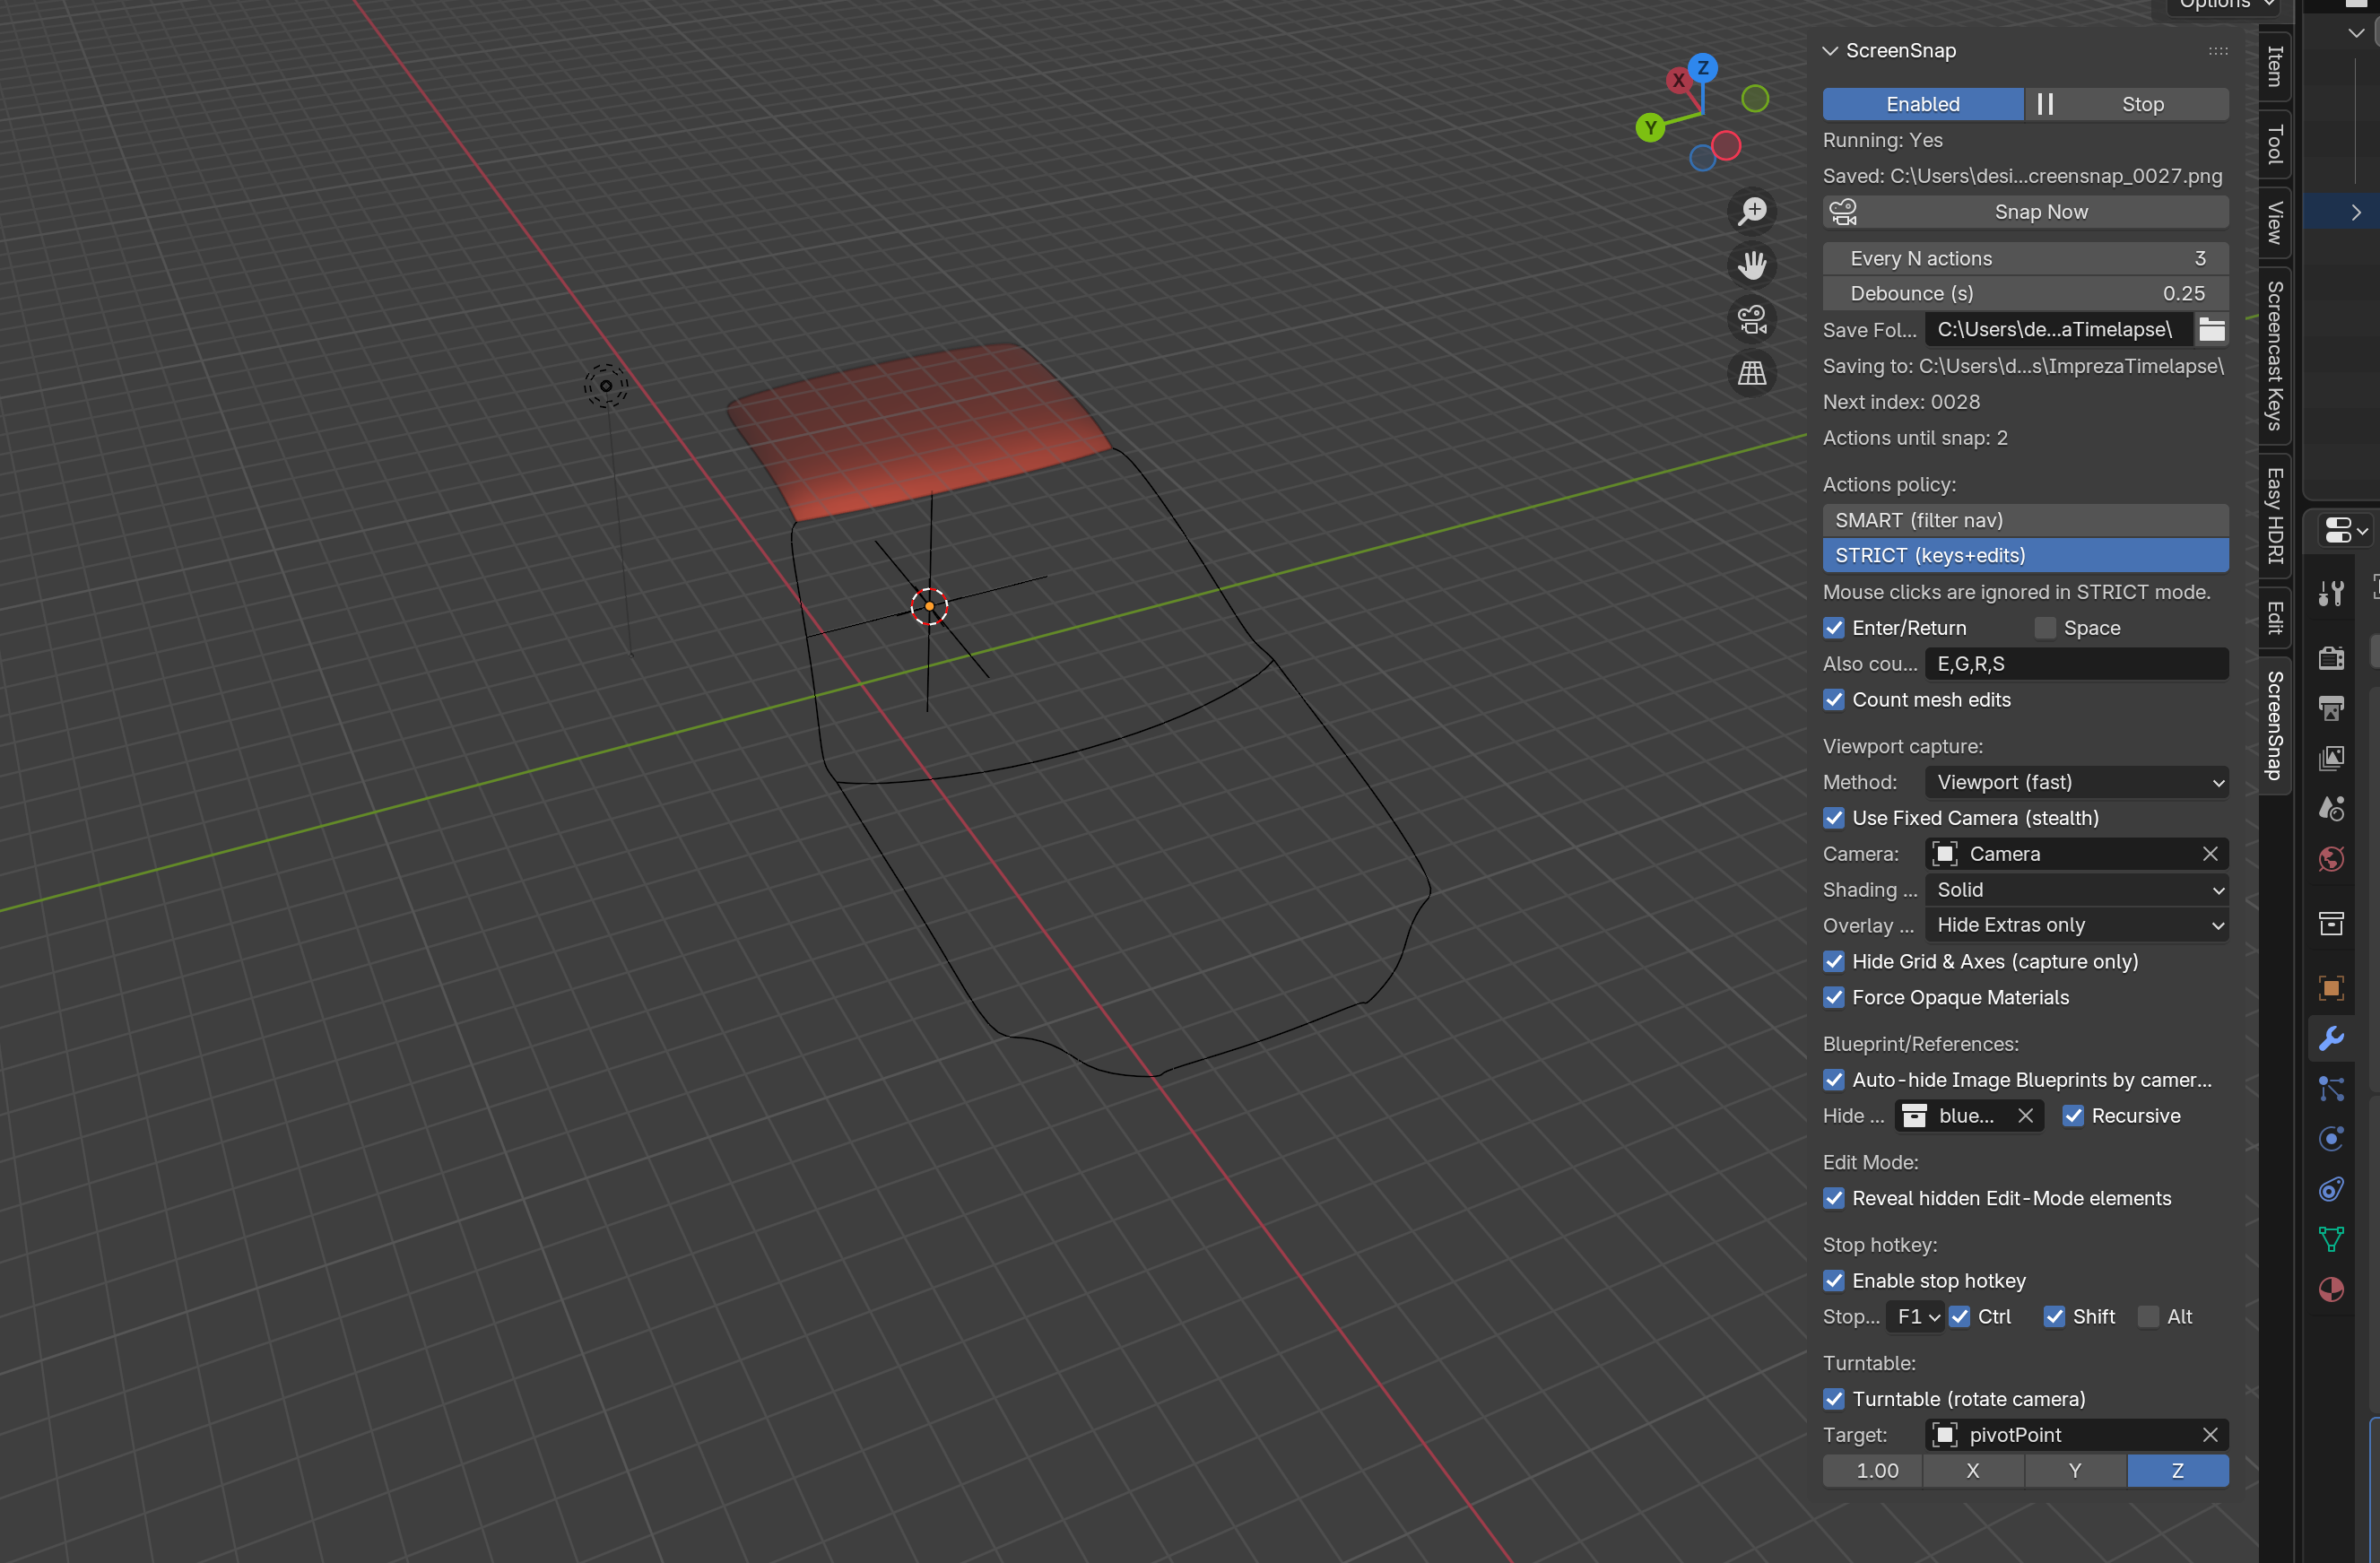Open properties editor type dropdown
This screenshot has height=1563, width=2380.
(2345, 530)
